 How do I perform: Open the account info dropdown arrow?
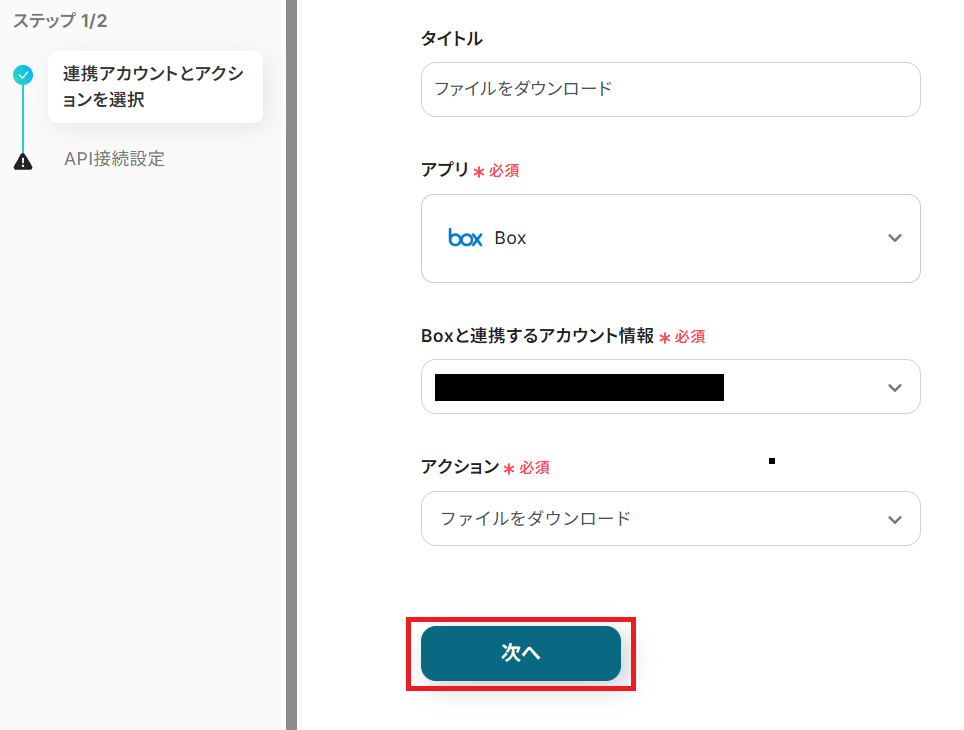pos(894,387)
